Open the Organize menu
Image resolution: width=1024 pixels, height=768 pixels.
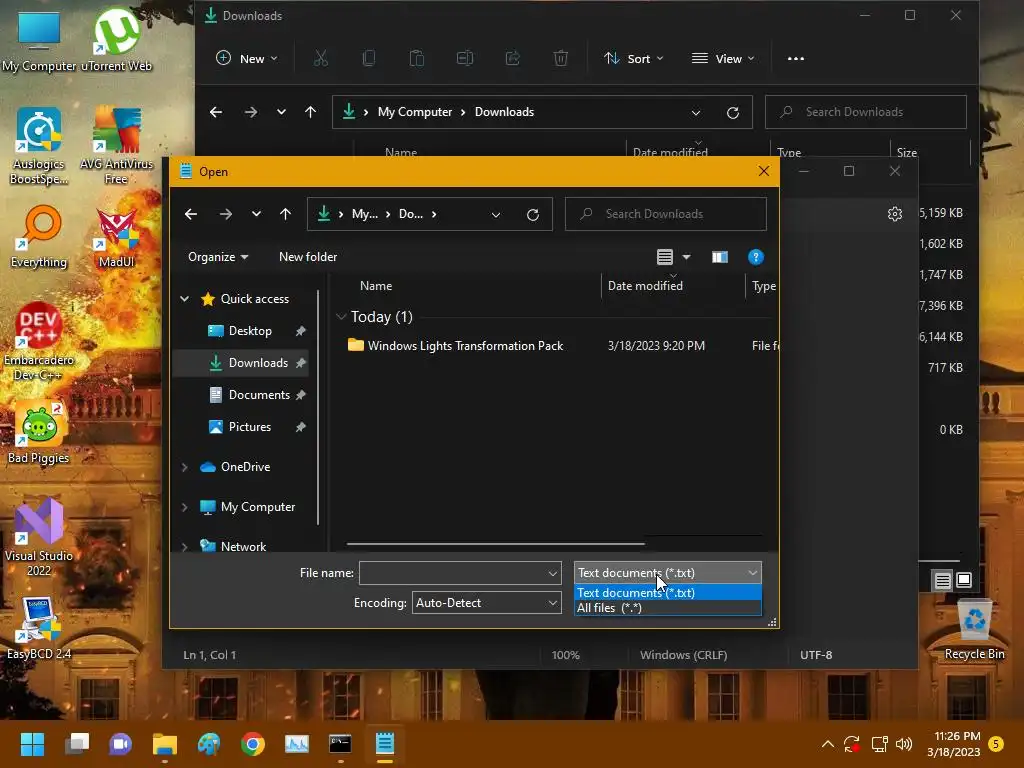(217, 257)
